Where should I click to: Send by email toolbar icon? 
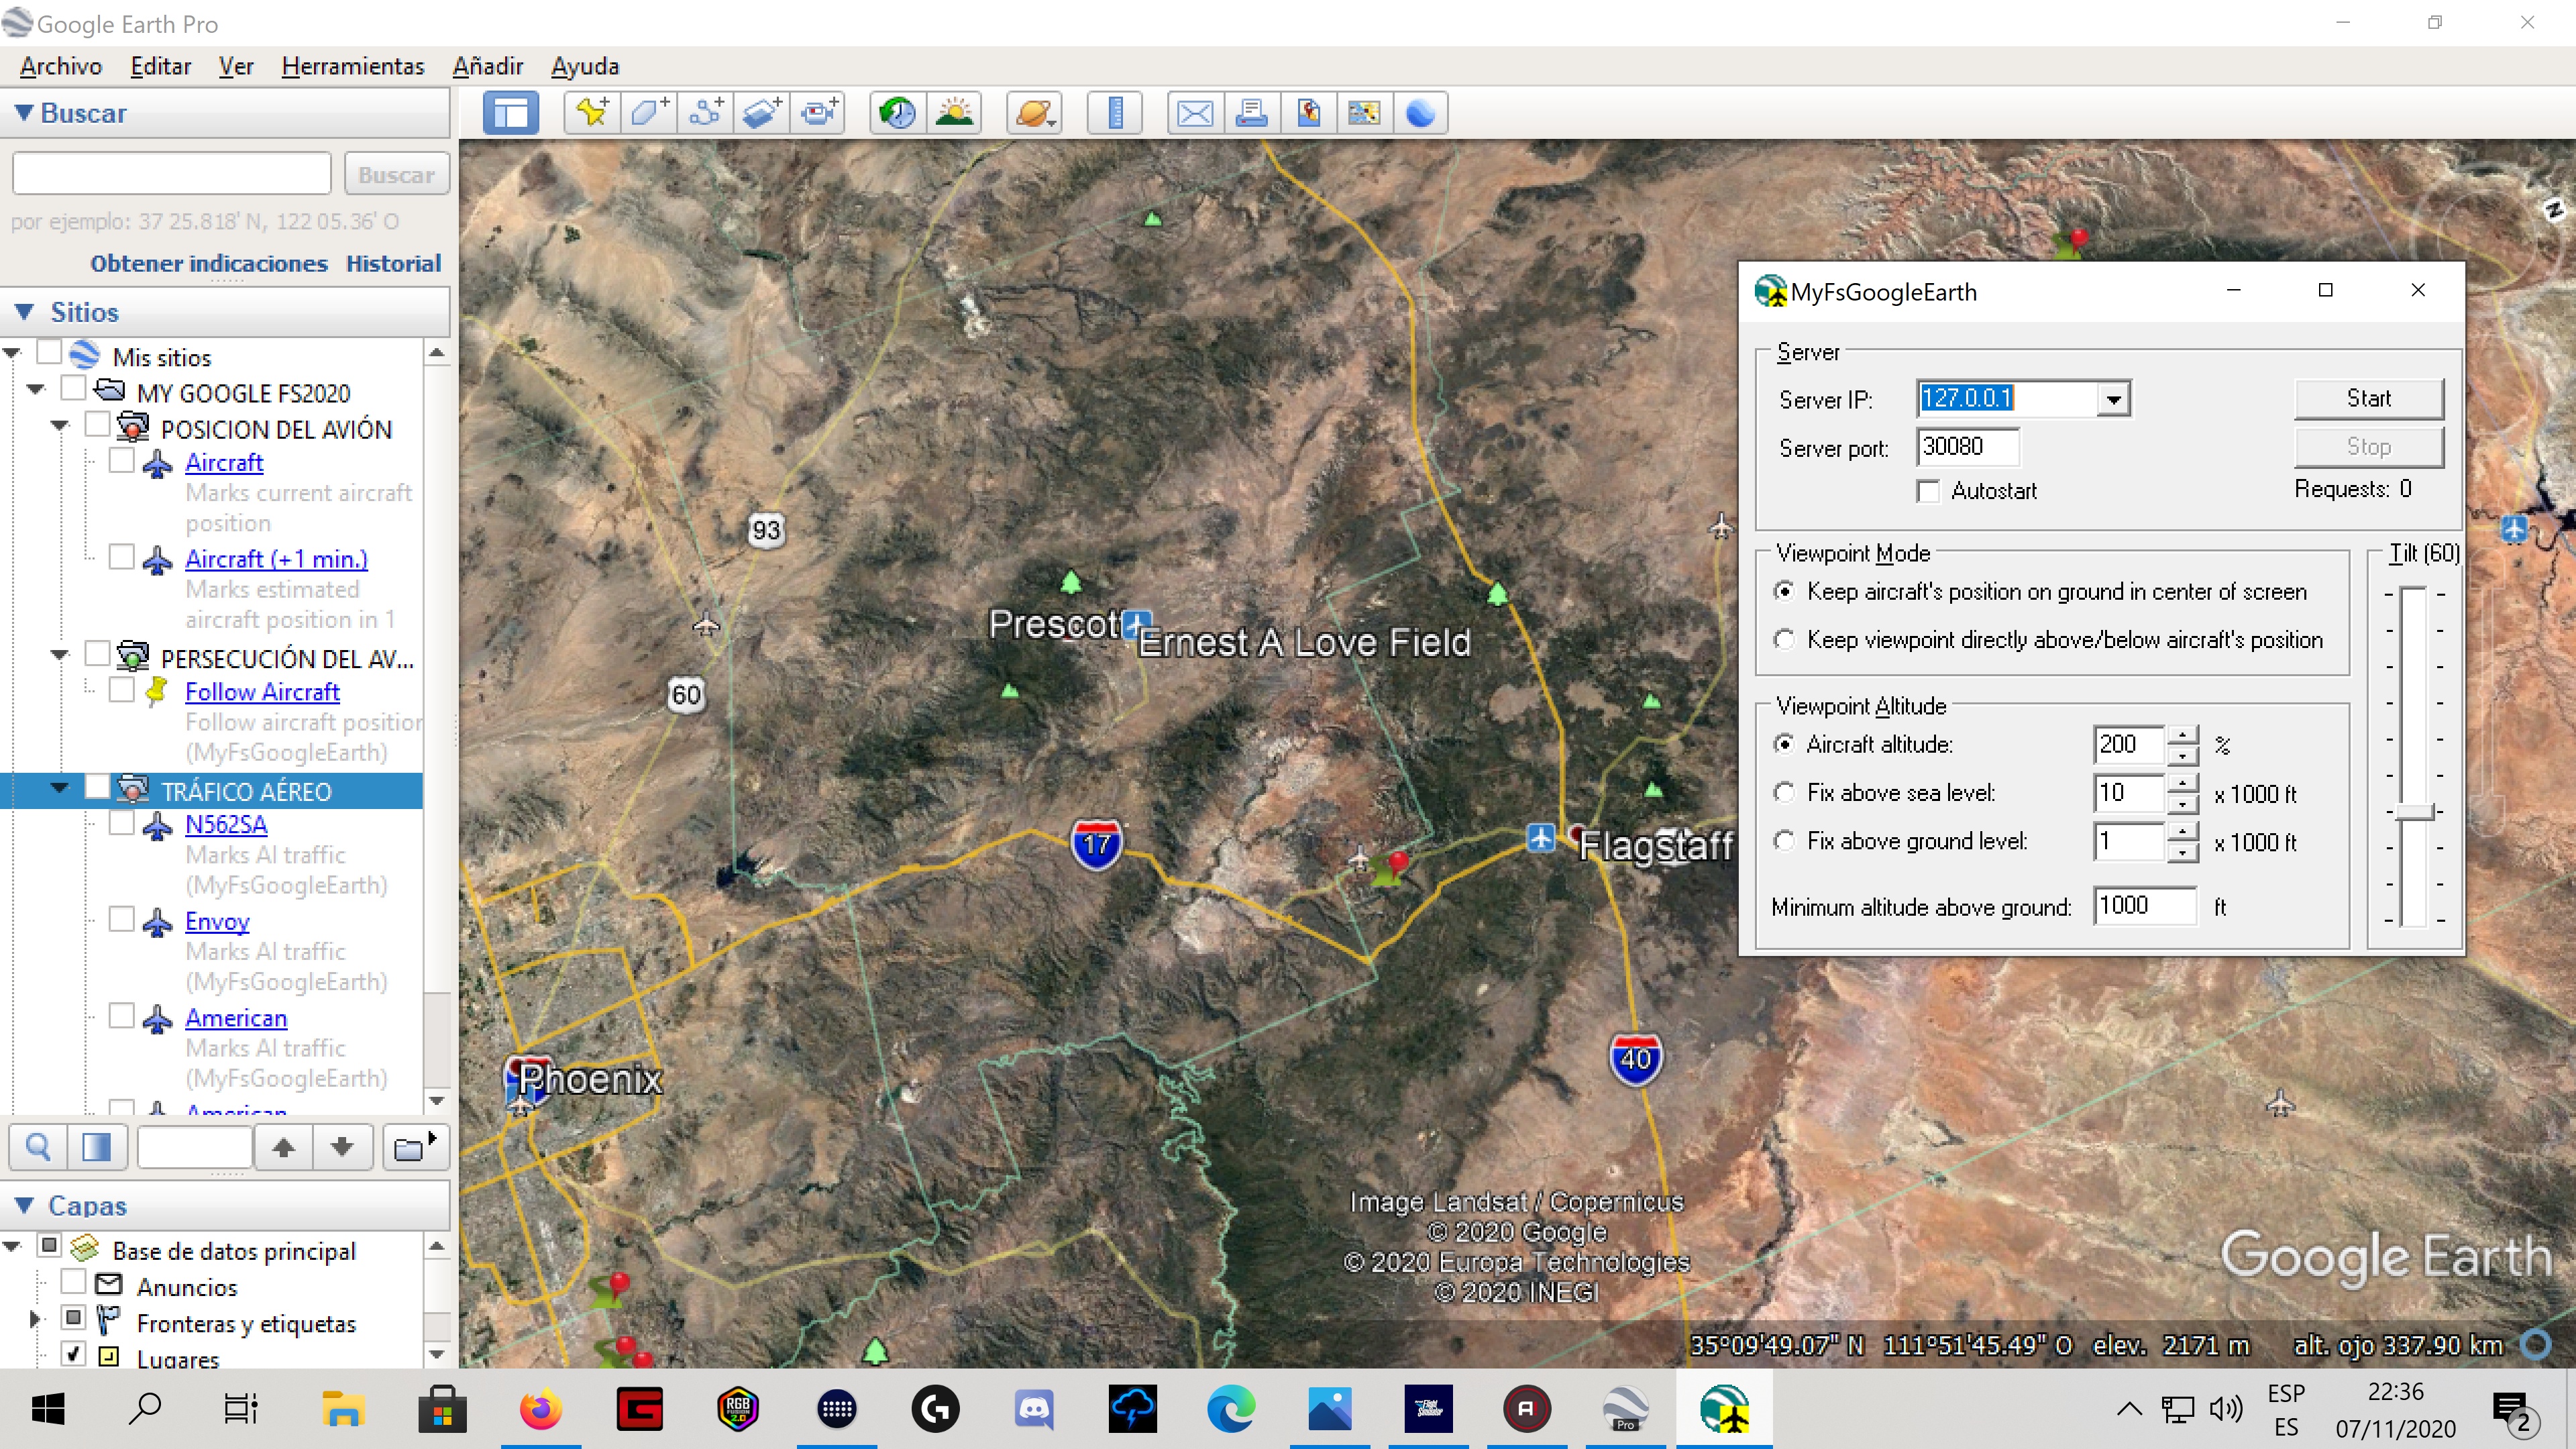pyautogui.click(x=1195, y=112)
